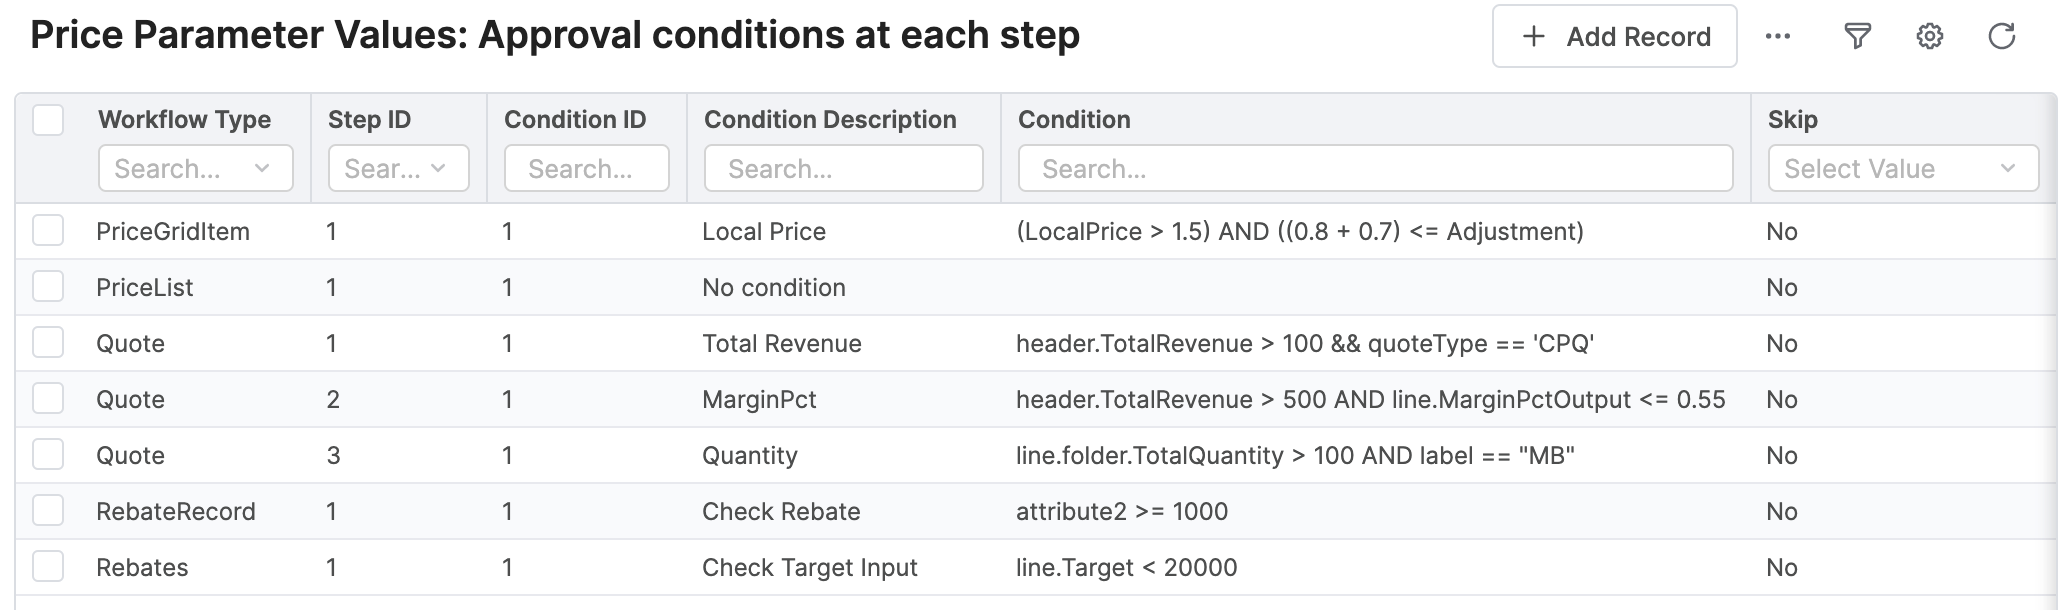The width and height of the screenshot is (2066, 610).
Task: Sort by the Workflow Type column header
Action: click(x=184, y=120)
